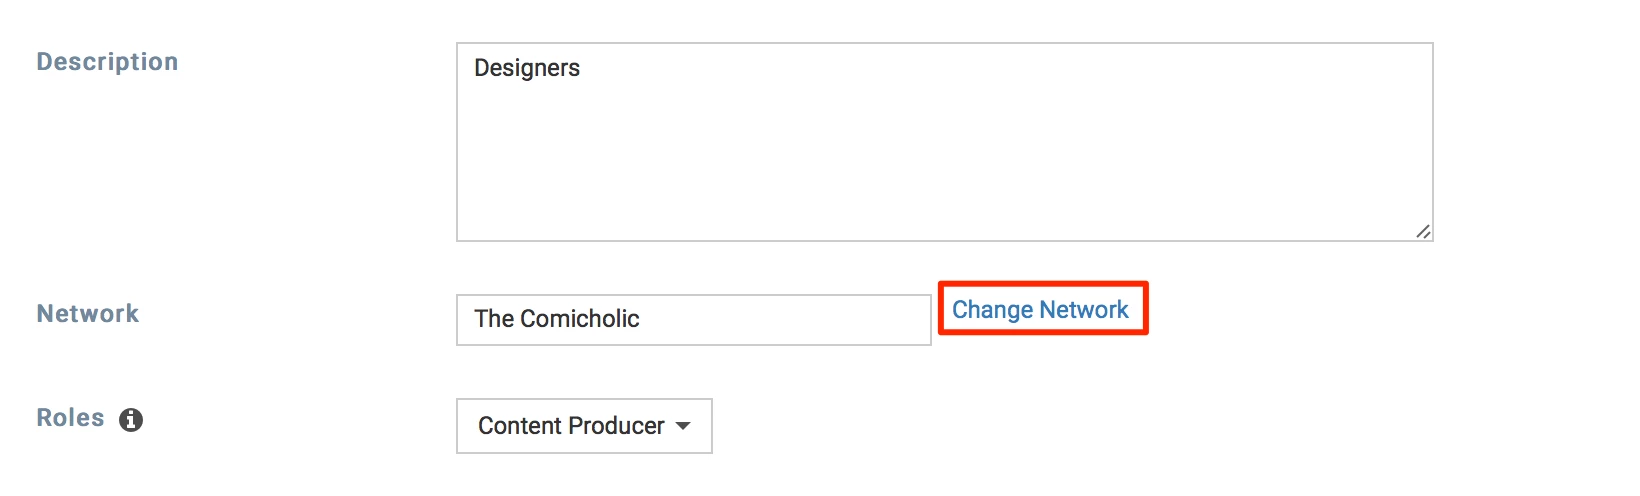Click the caret arrow beside Content Producer
Viewport: 1640px width, 496px height.
coord(683,426)
